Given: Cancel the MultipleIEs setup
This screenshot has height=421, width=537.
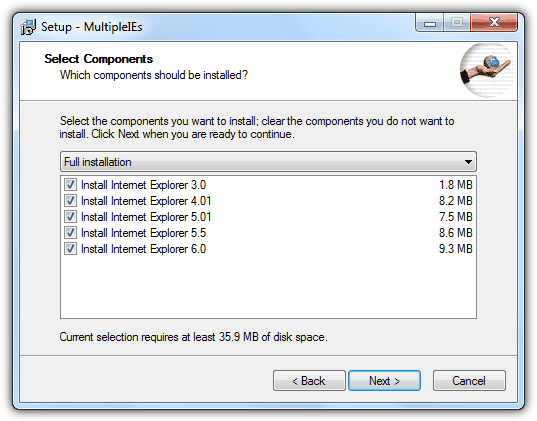Looking at the screenshot, I should coord(469,381).
